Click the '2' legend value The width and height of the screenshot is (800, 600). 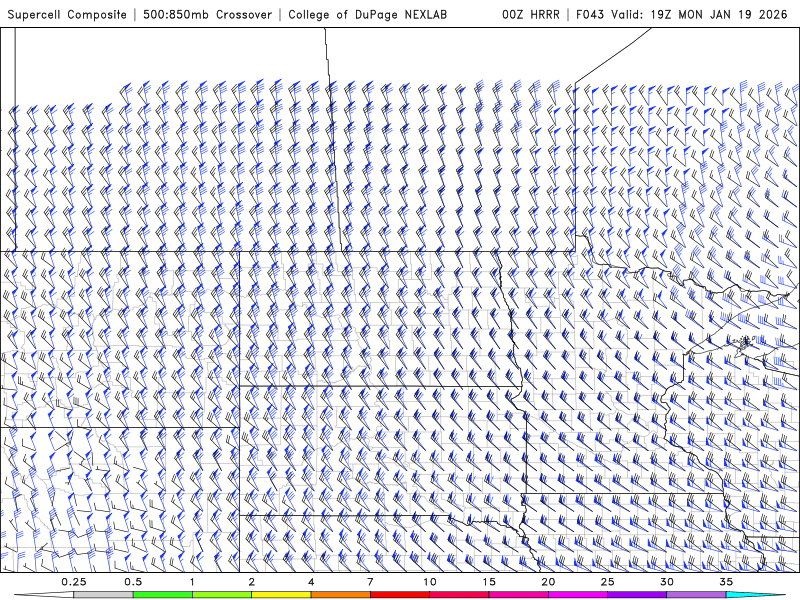[252, 582]
